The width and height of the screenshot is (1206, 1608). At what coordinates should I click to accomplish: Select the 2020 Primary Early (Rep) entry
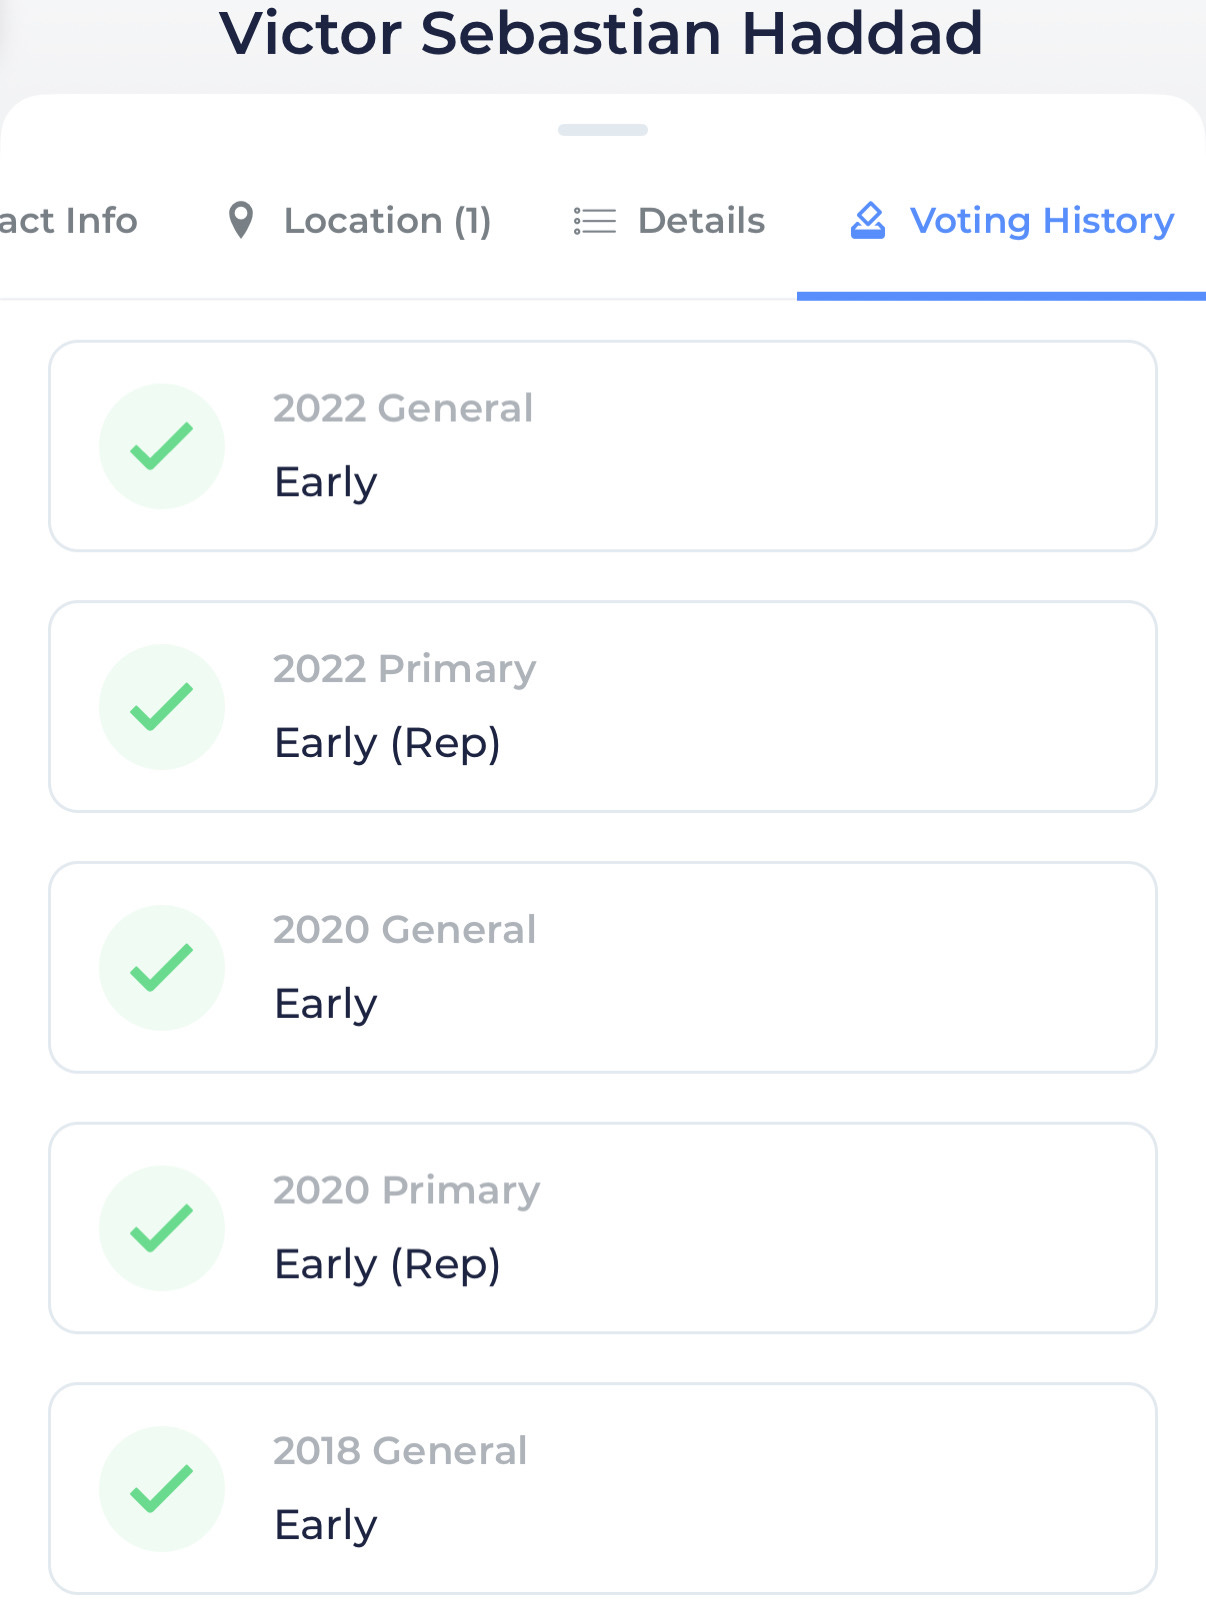coord(603,1228)
